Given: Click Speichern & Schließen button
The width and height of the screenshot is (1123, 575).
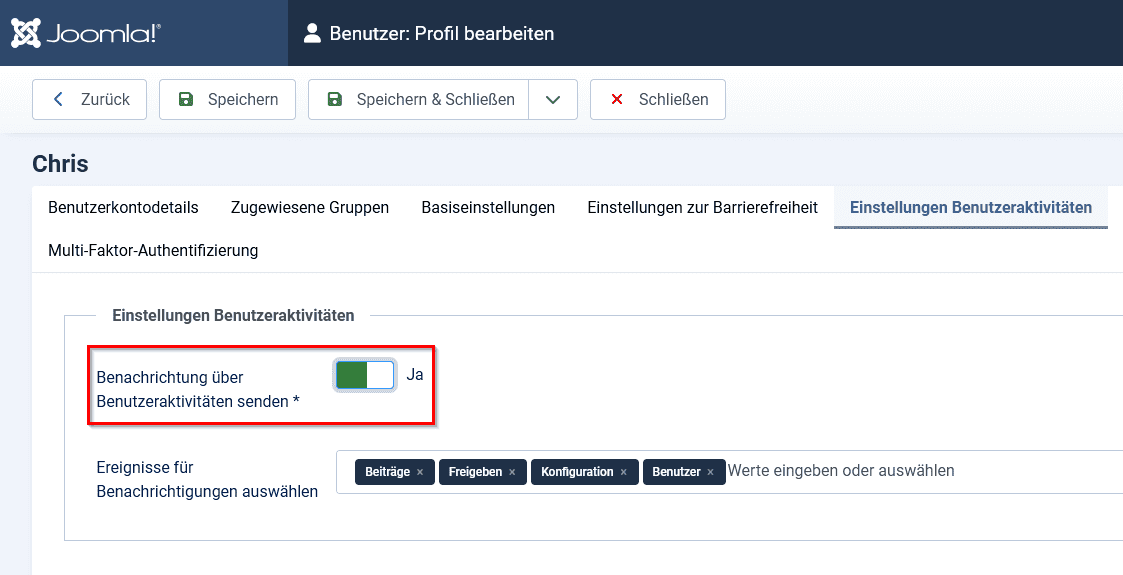Looking at the screenshot, I should [x=420, y=100].
